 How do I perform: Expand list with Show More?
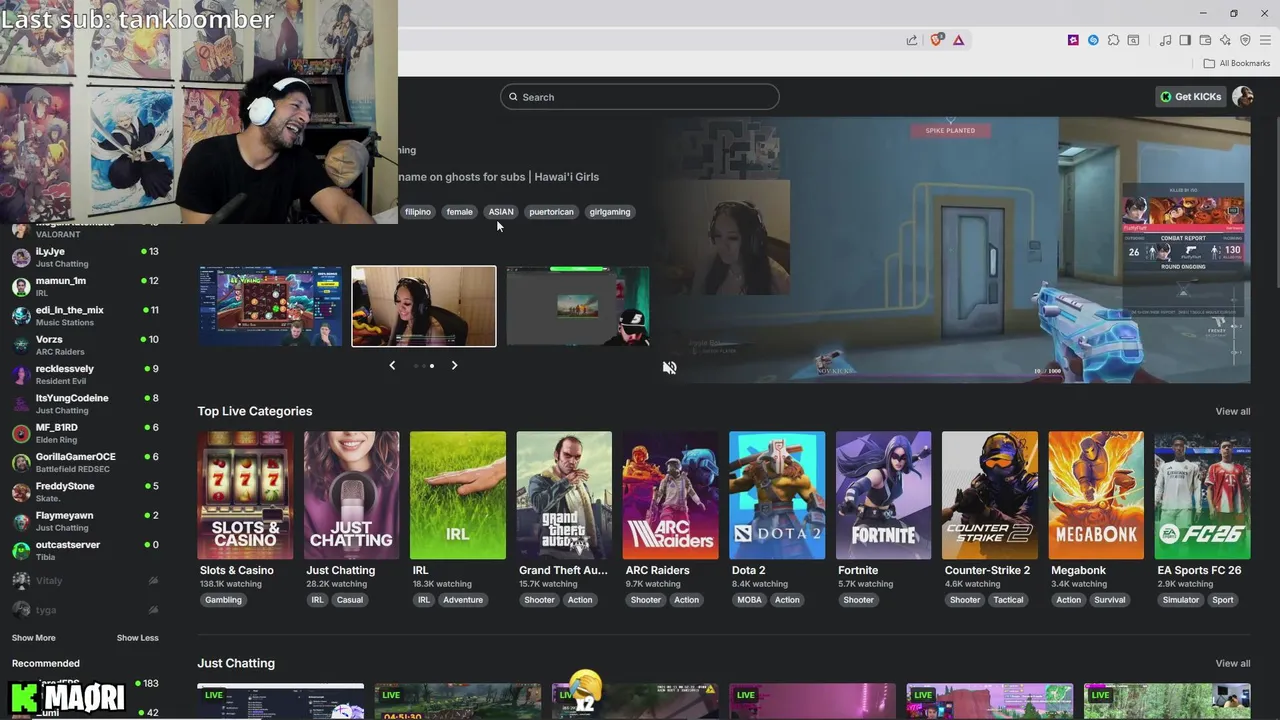33,638
